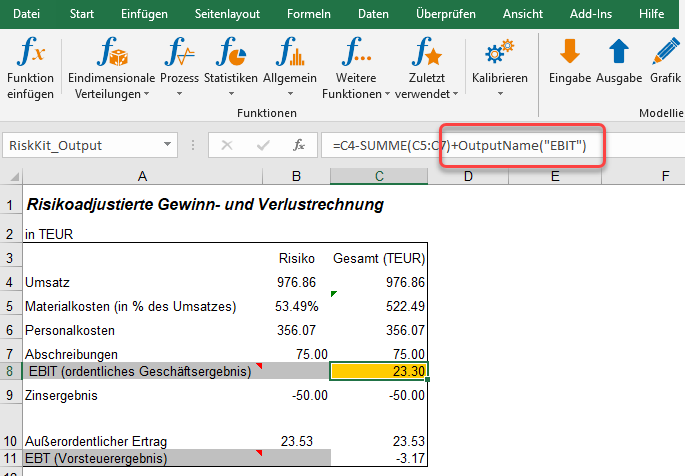Click the insert function fx button in formula bar
685x476 pixels.
pyautogui.click(x=299, y=145)
